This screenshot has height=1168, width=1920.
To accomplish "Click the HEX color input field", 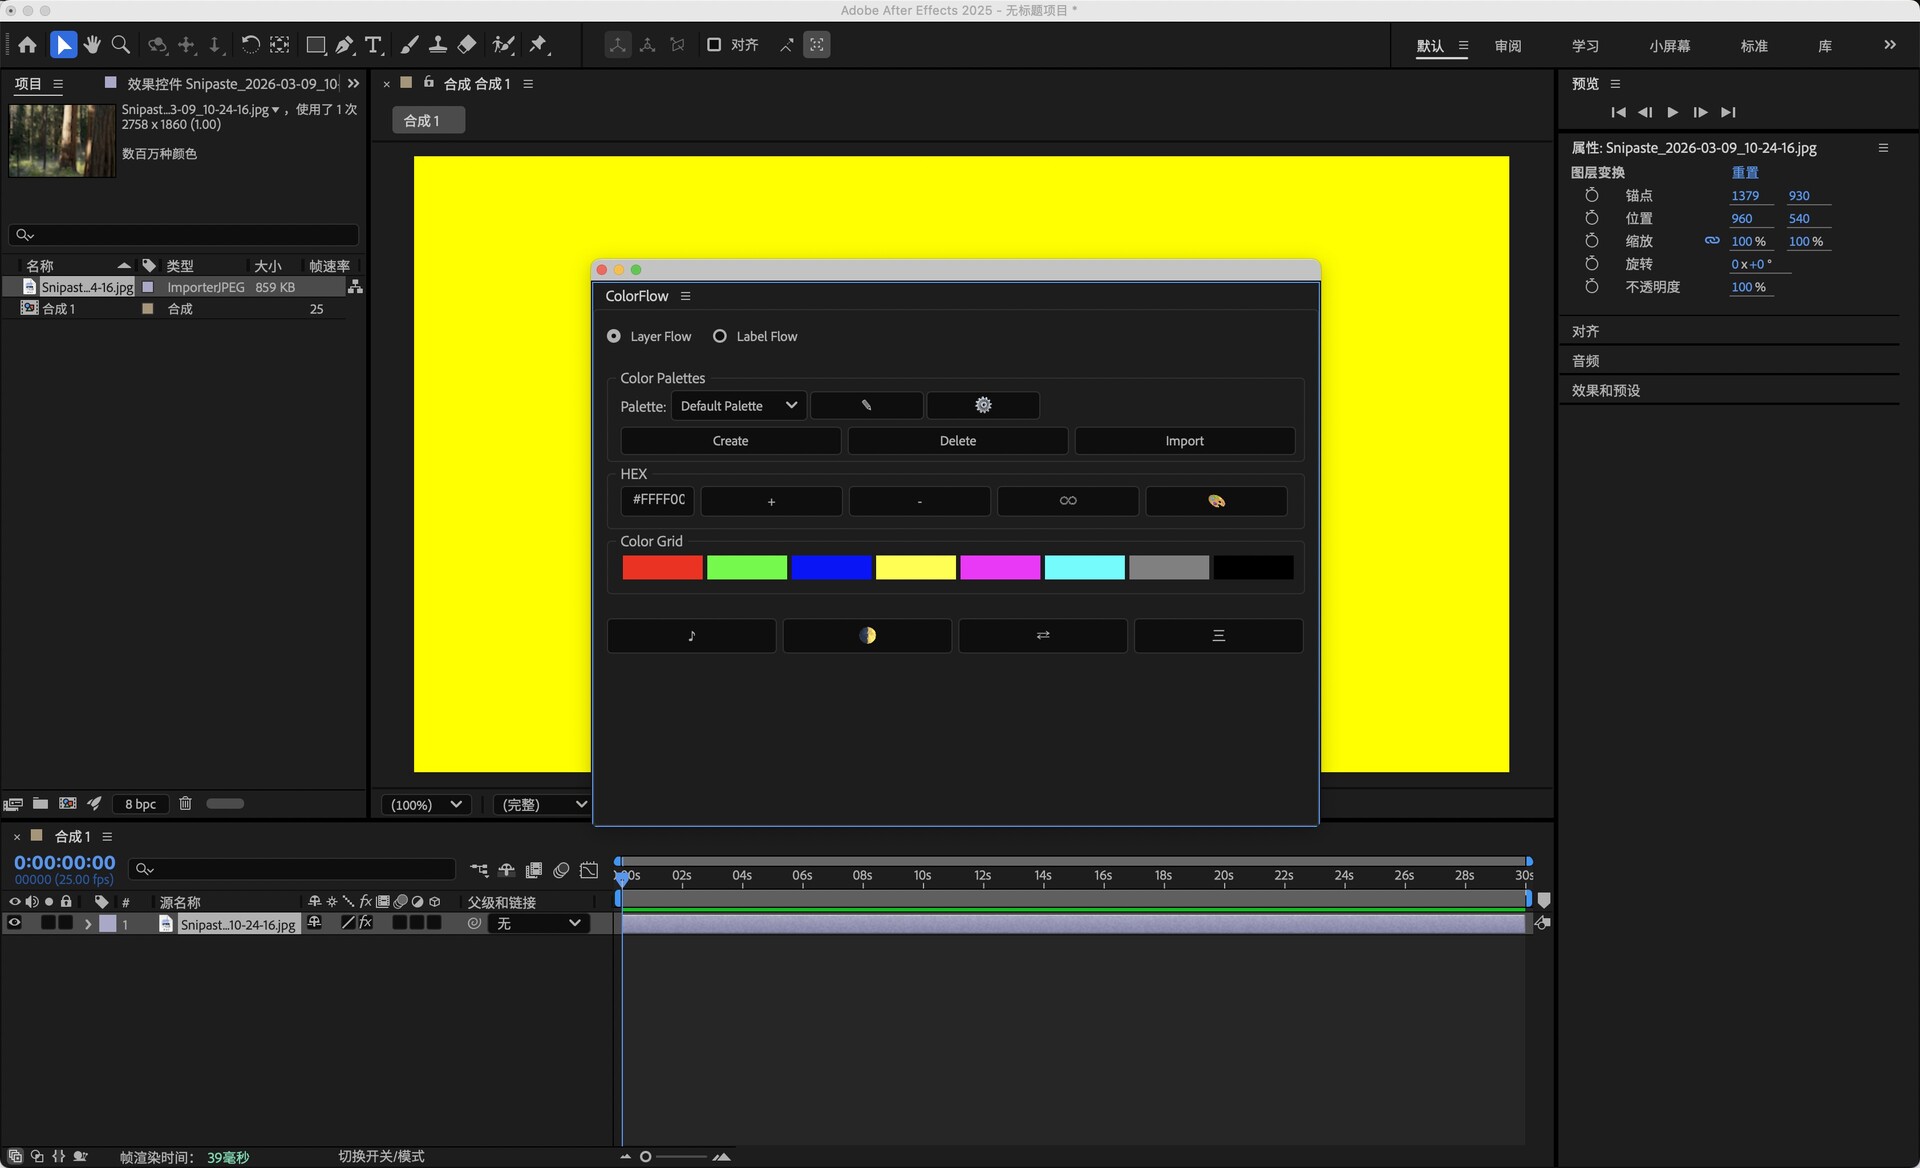I will pyautogui.click(x=658, y=500).
